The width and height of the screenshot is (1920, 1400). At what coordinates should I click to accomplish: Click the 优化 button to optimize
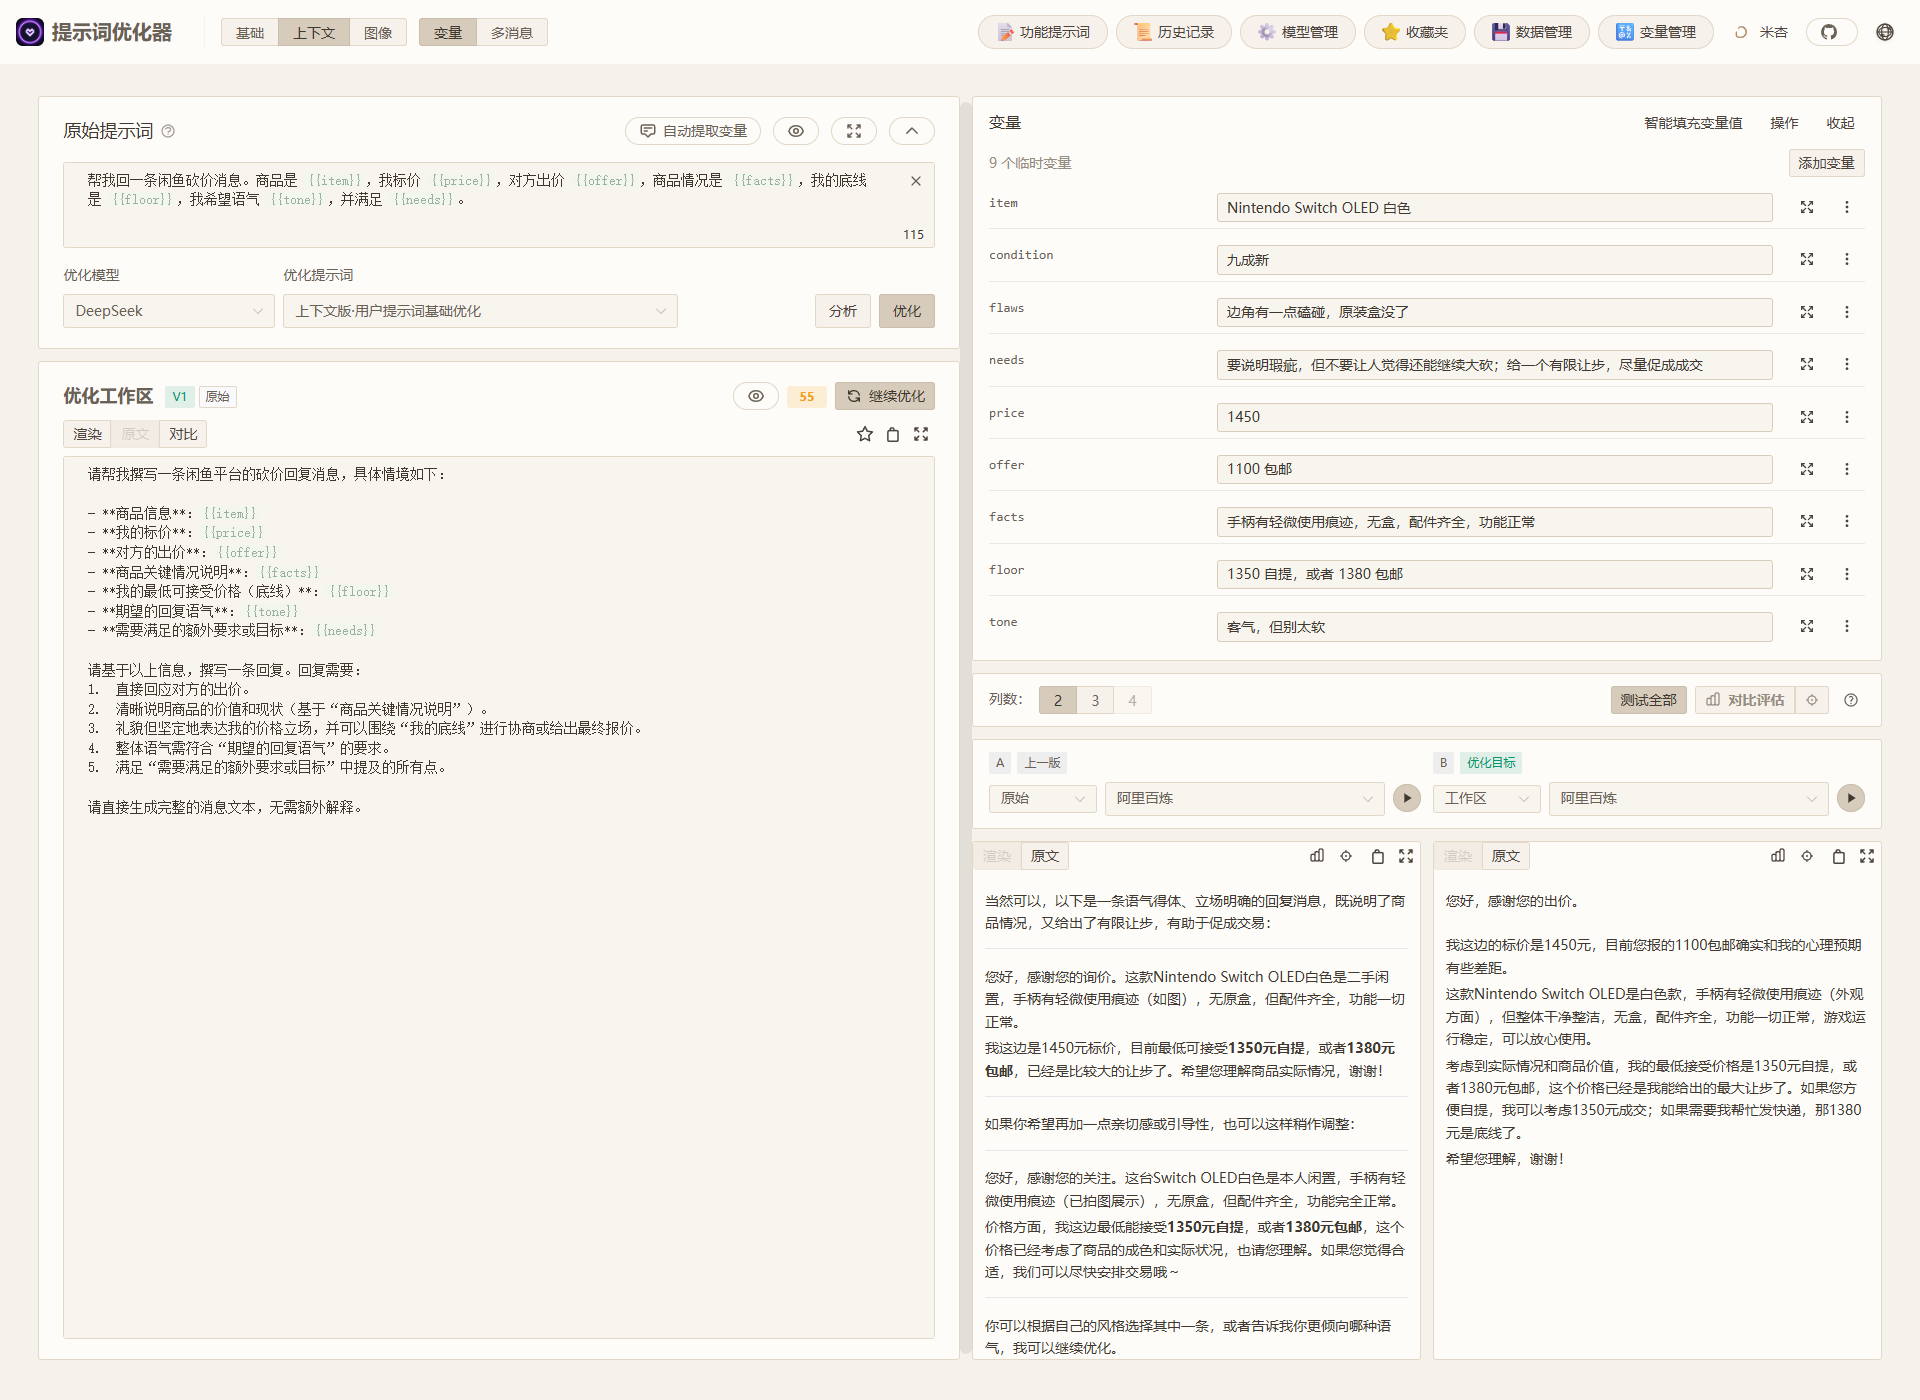pos(906,311)
